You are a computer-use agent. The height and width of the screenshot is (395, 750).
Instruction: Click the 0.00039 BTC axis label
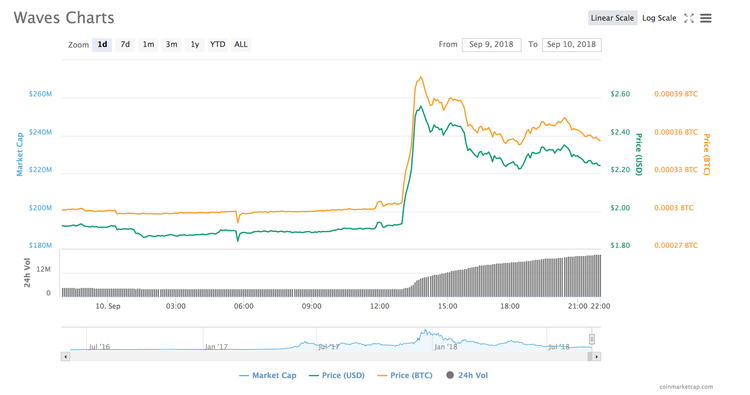click(676, 94)
